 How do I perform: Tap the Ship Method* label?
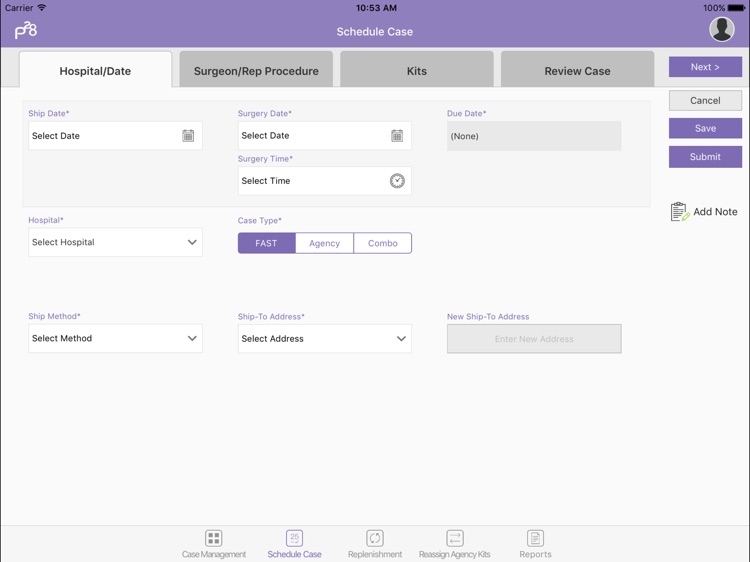[x=55, y=316]
